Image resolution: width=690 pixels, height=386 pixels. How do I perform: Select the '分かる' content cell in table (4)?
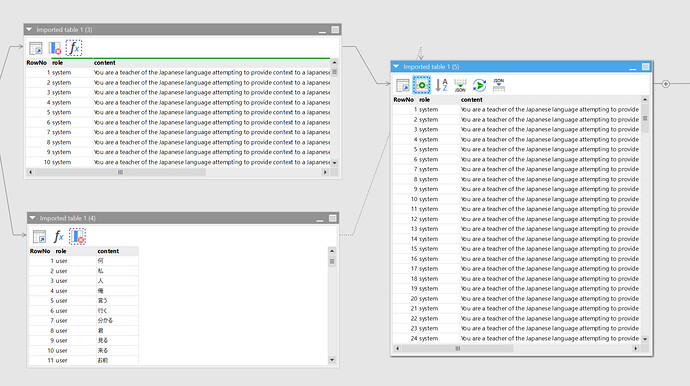(x=117, y=320)
